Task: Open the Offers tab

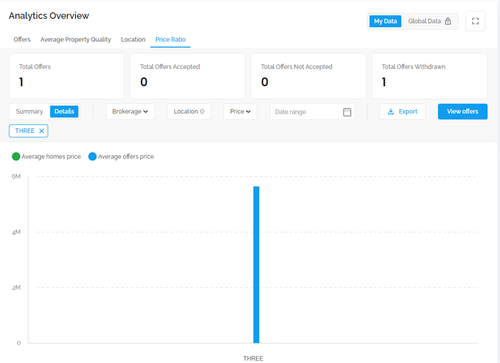Action: 22,40
